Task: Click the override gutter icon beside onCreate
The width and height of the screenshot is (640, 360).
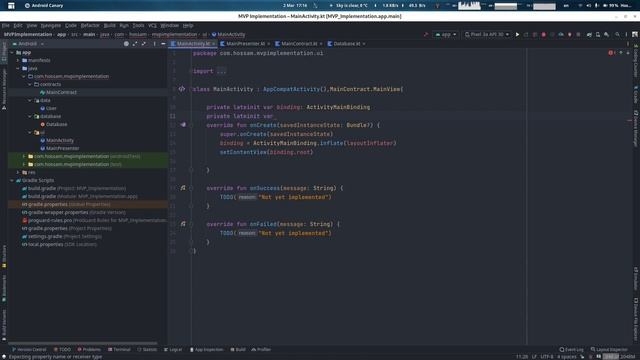Action: [183, 125]
